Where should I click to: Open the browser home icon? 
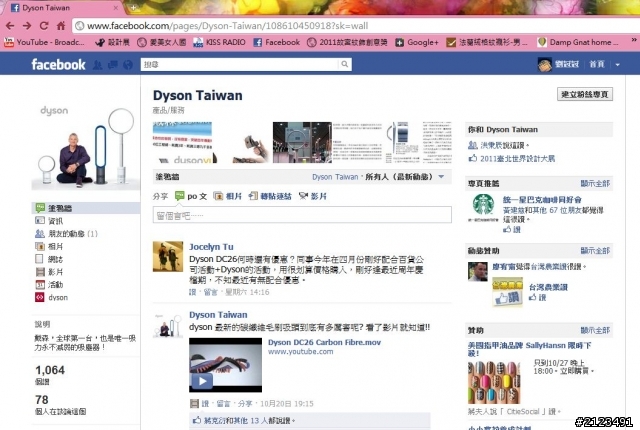61,26
